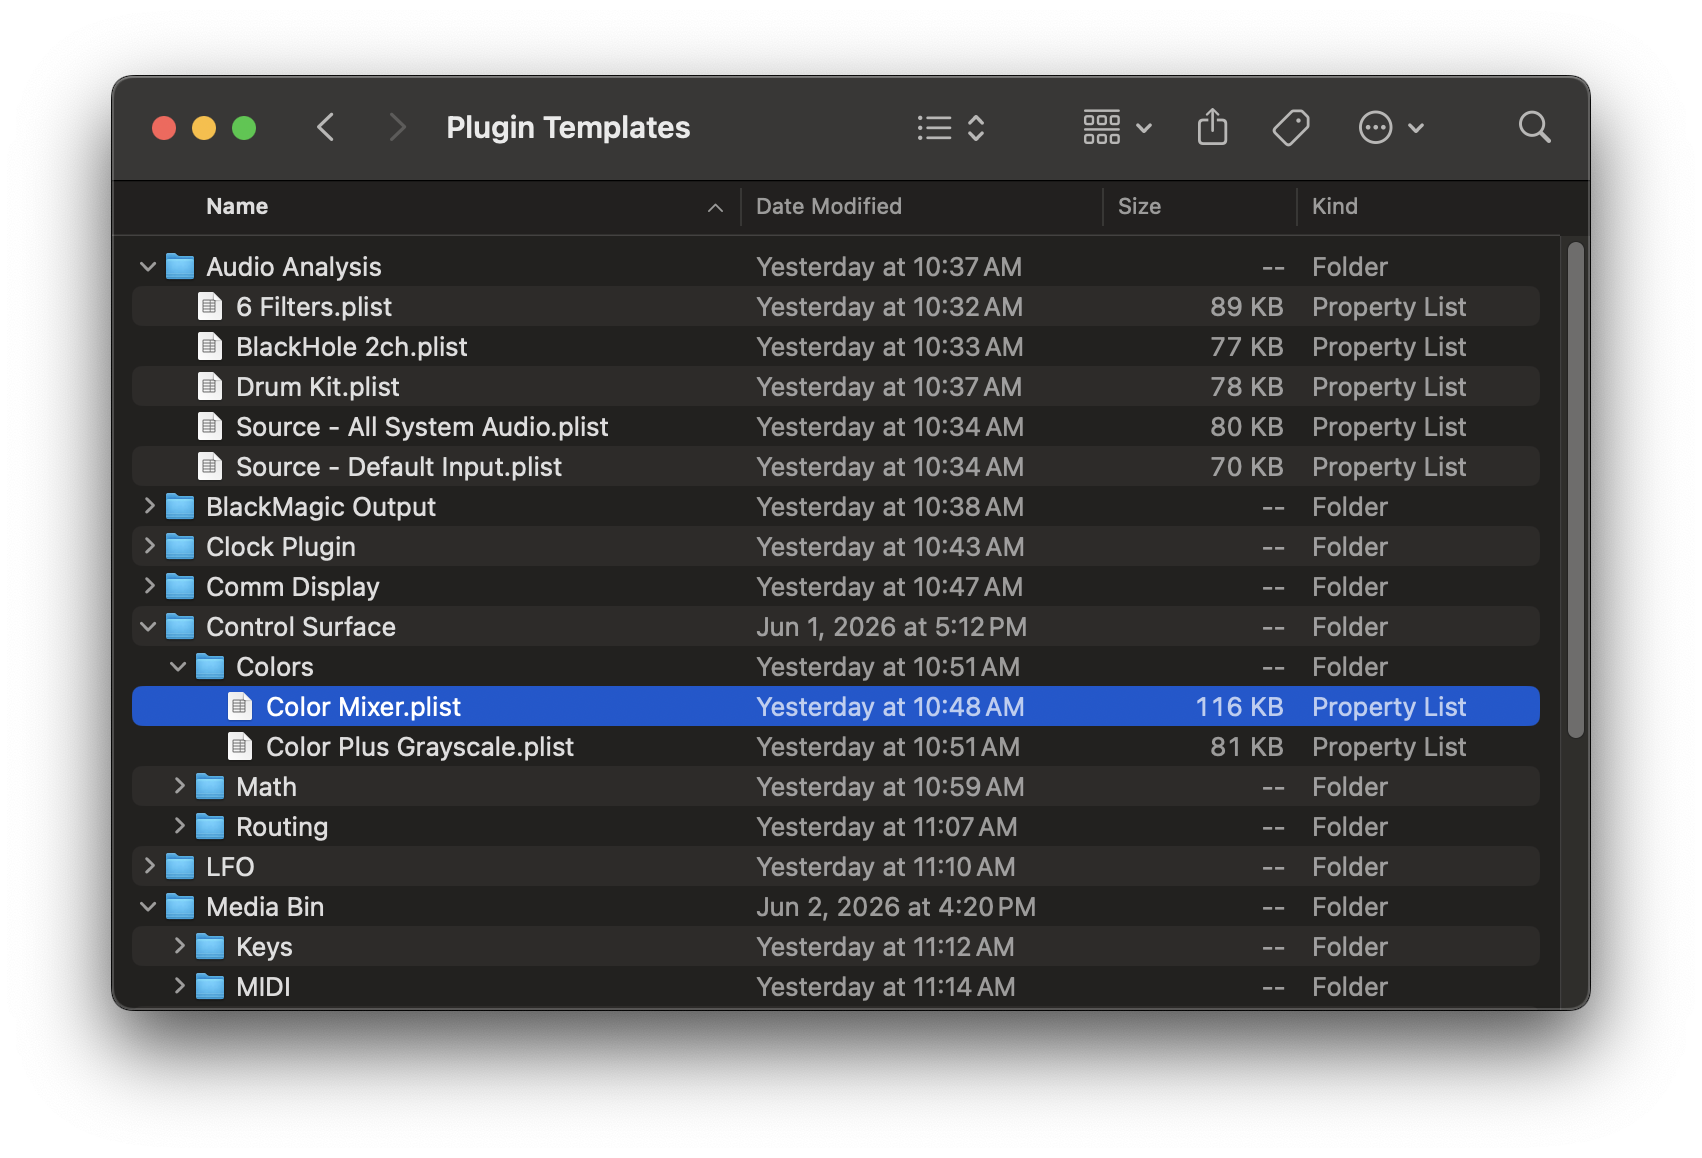Click the Share toolbar icon

[x=1212, y=127]
